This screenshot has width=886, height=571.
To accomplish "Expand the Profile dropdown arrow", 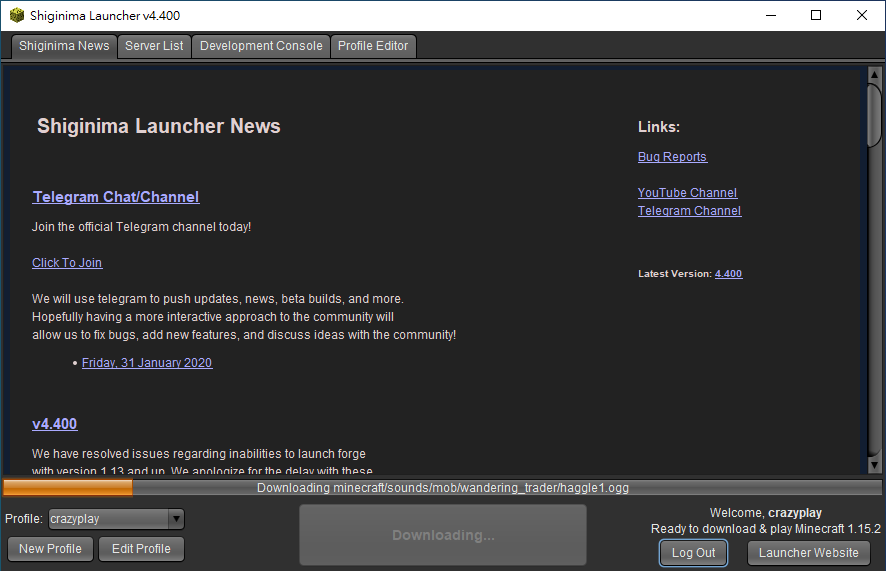I will 176,518.
